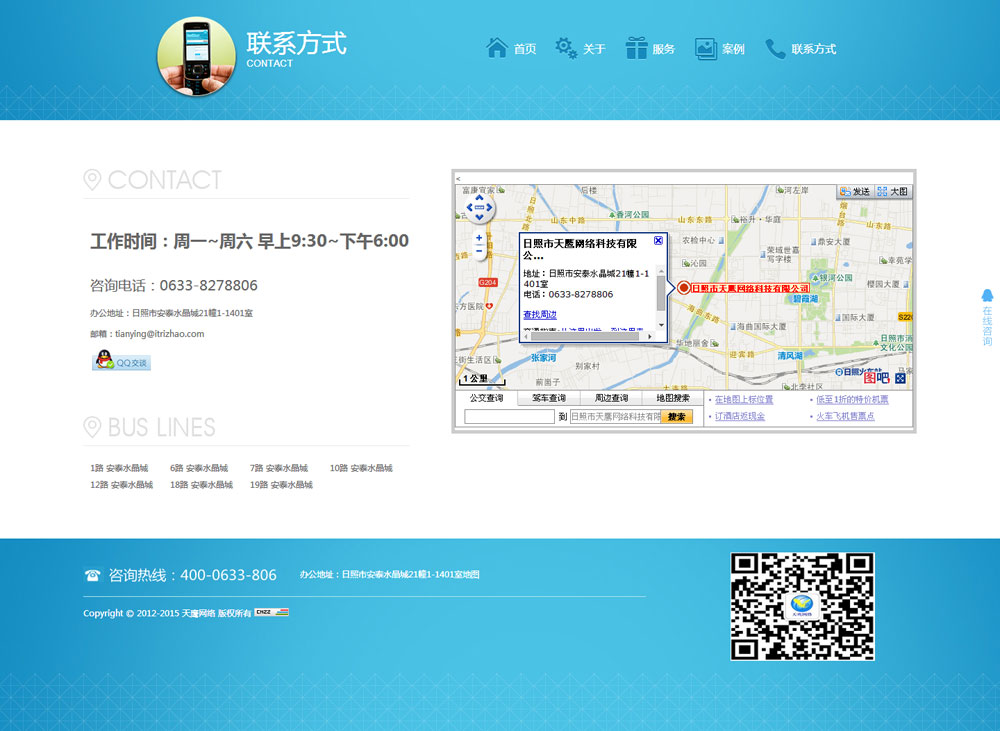The width and height of the screenshot is (1000, 731).
Task: Click popup horizontal scrollbar right arrow
Action: [650, 336]
